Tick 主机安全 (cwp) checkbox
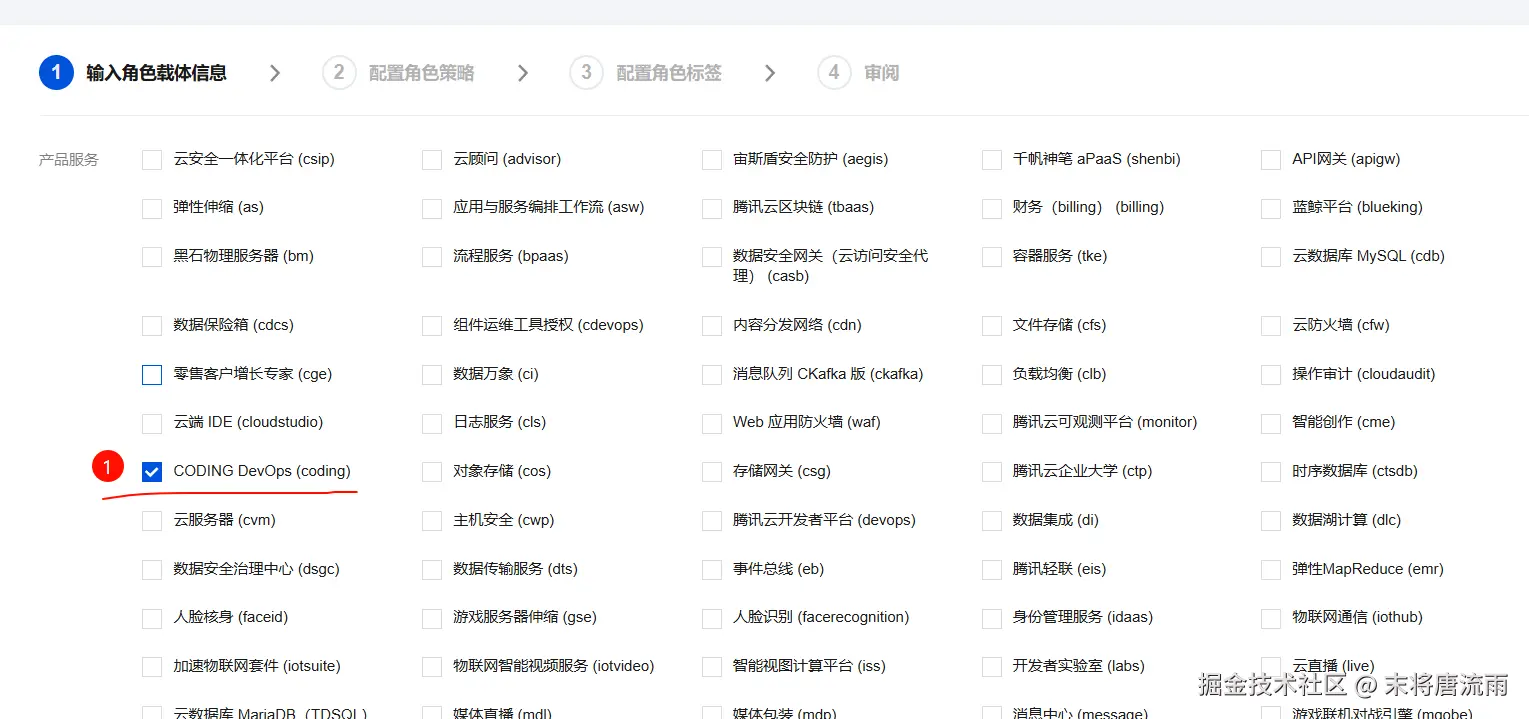 [x=432, y=521]
